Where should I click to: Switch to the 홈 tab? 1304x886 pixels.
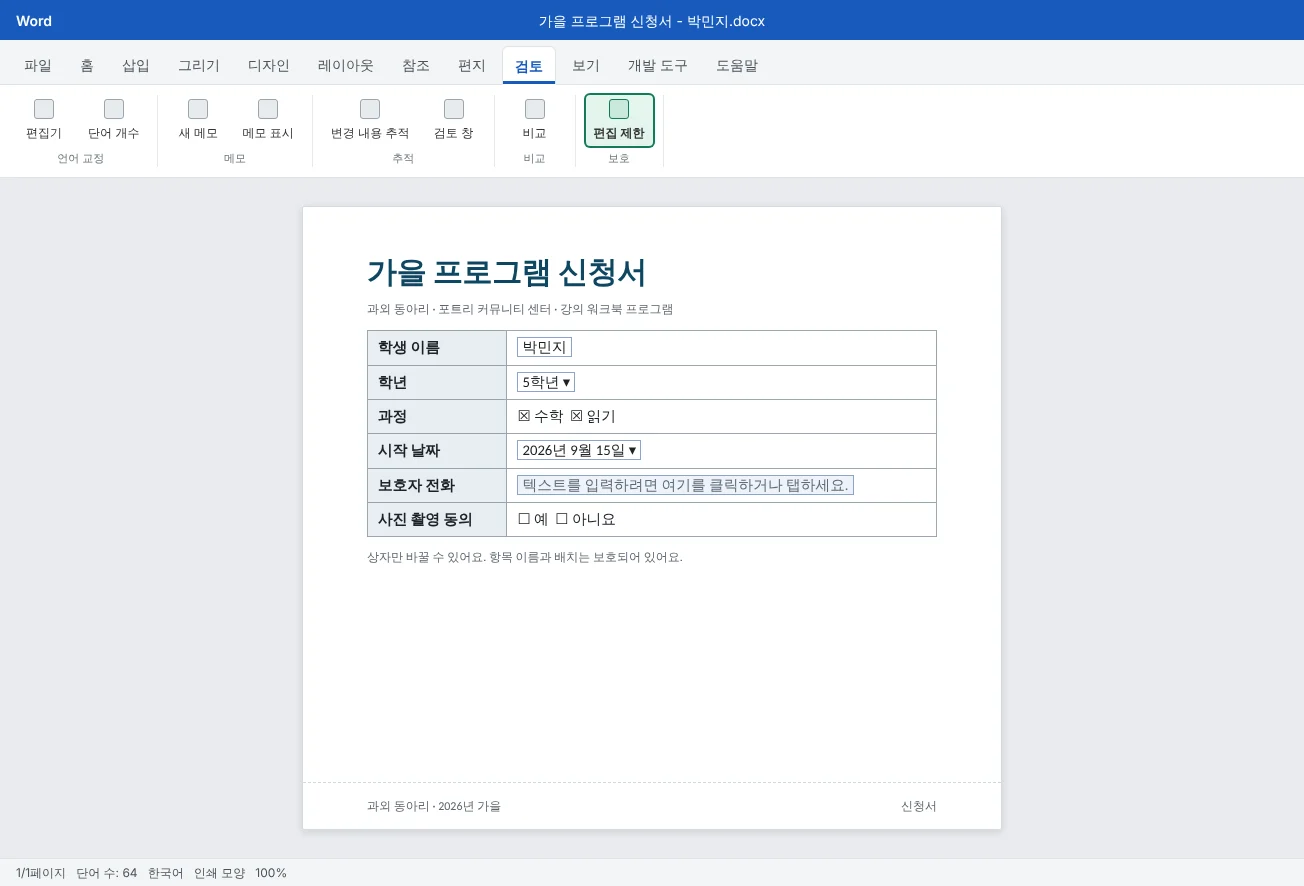pos(87,66)
